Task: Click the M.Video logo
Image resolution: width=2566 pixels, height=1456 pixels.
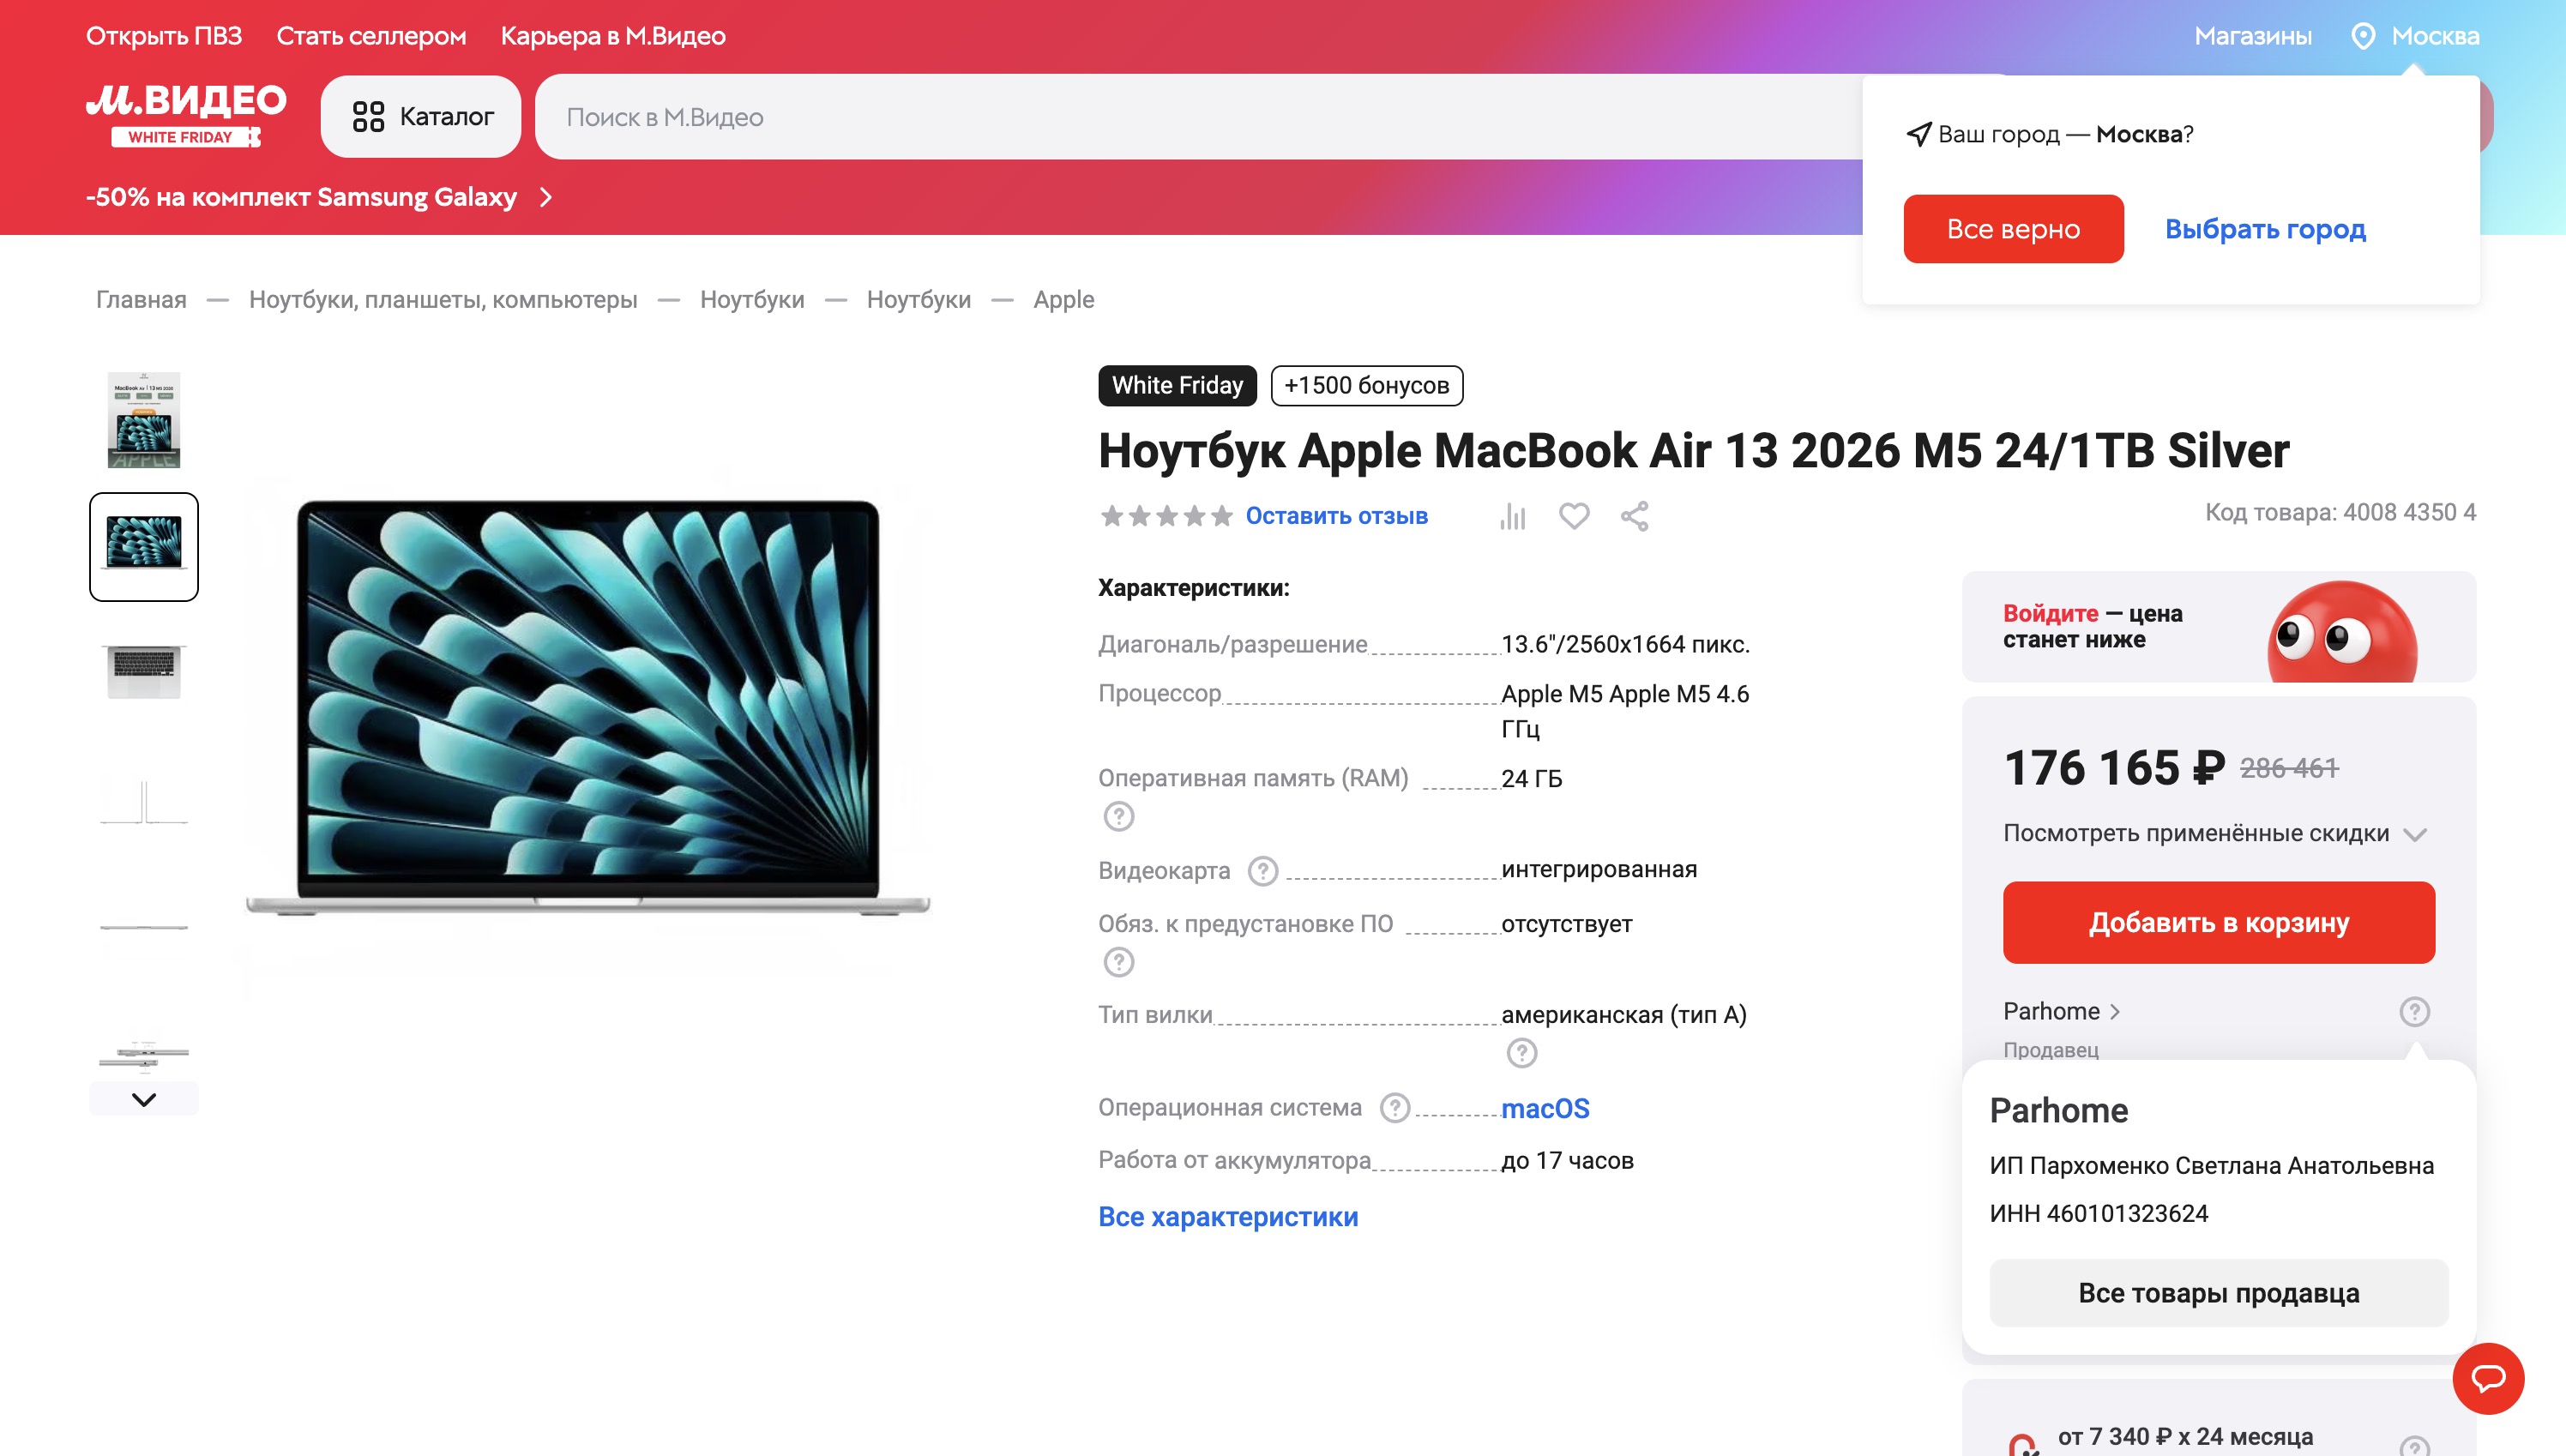Action: click(186, 116)
